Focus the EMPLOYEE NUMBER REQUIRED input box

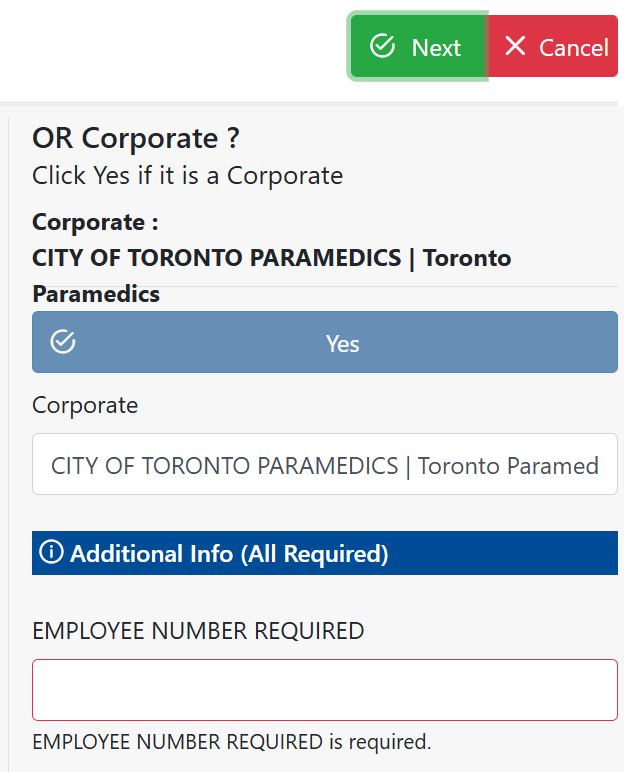click(324, 689)
